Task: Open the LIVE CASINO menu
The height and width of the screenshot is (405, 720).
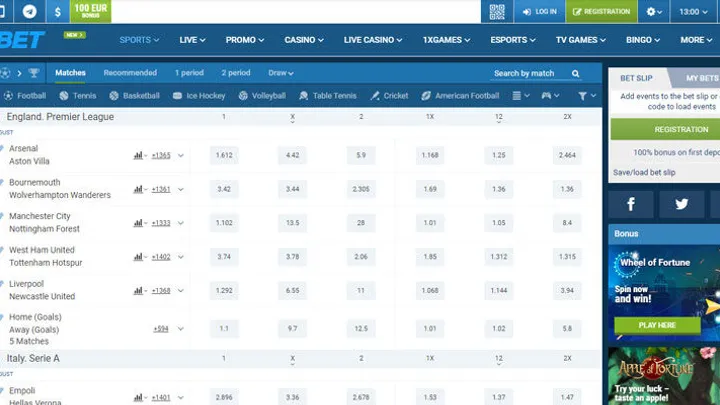Action: 373,40
